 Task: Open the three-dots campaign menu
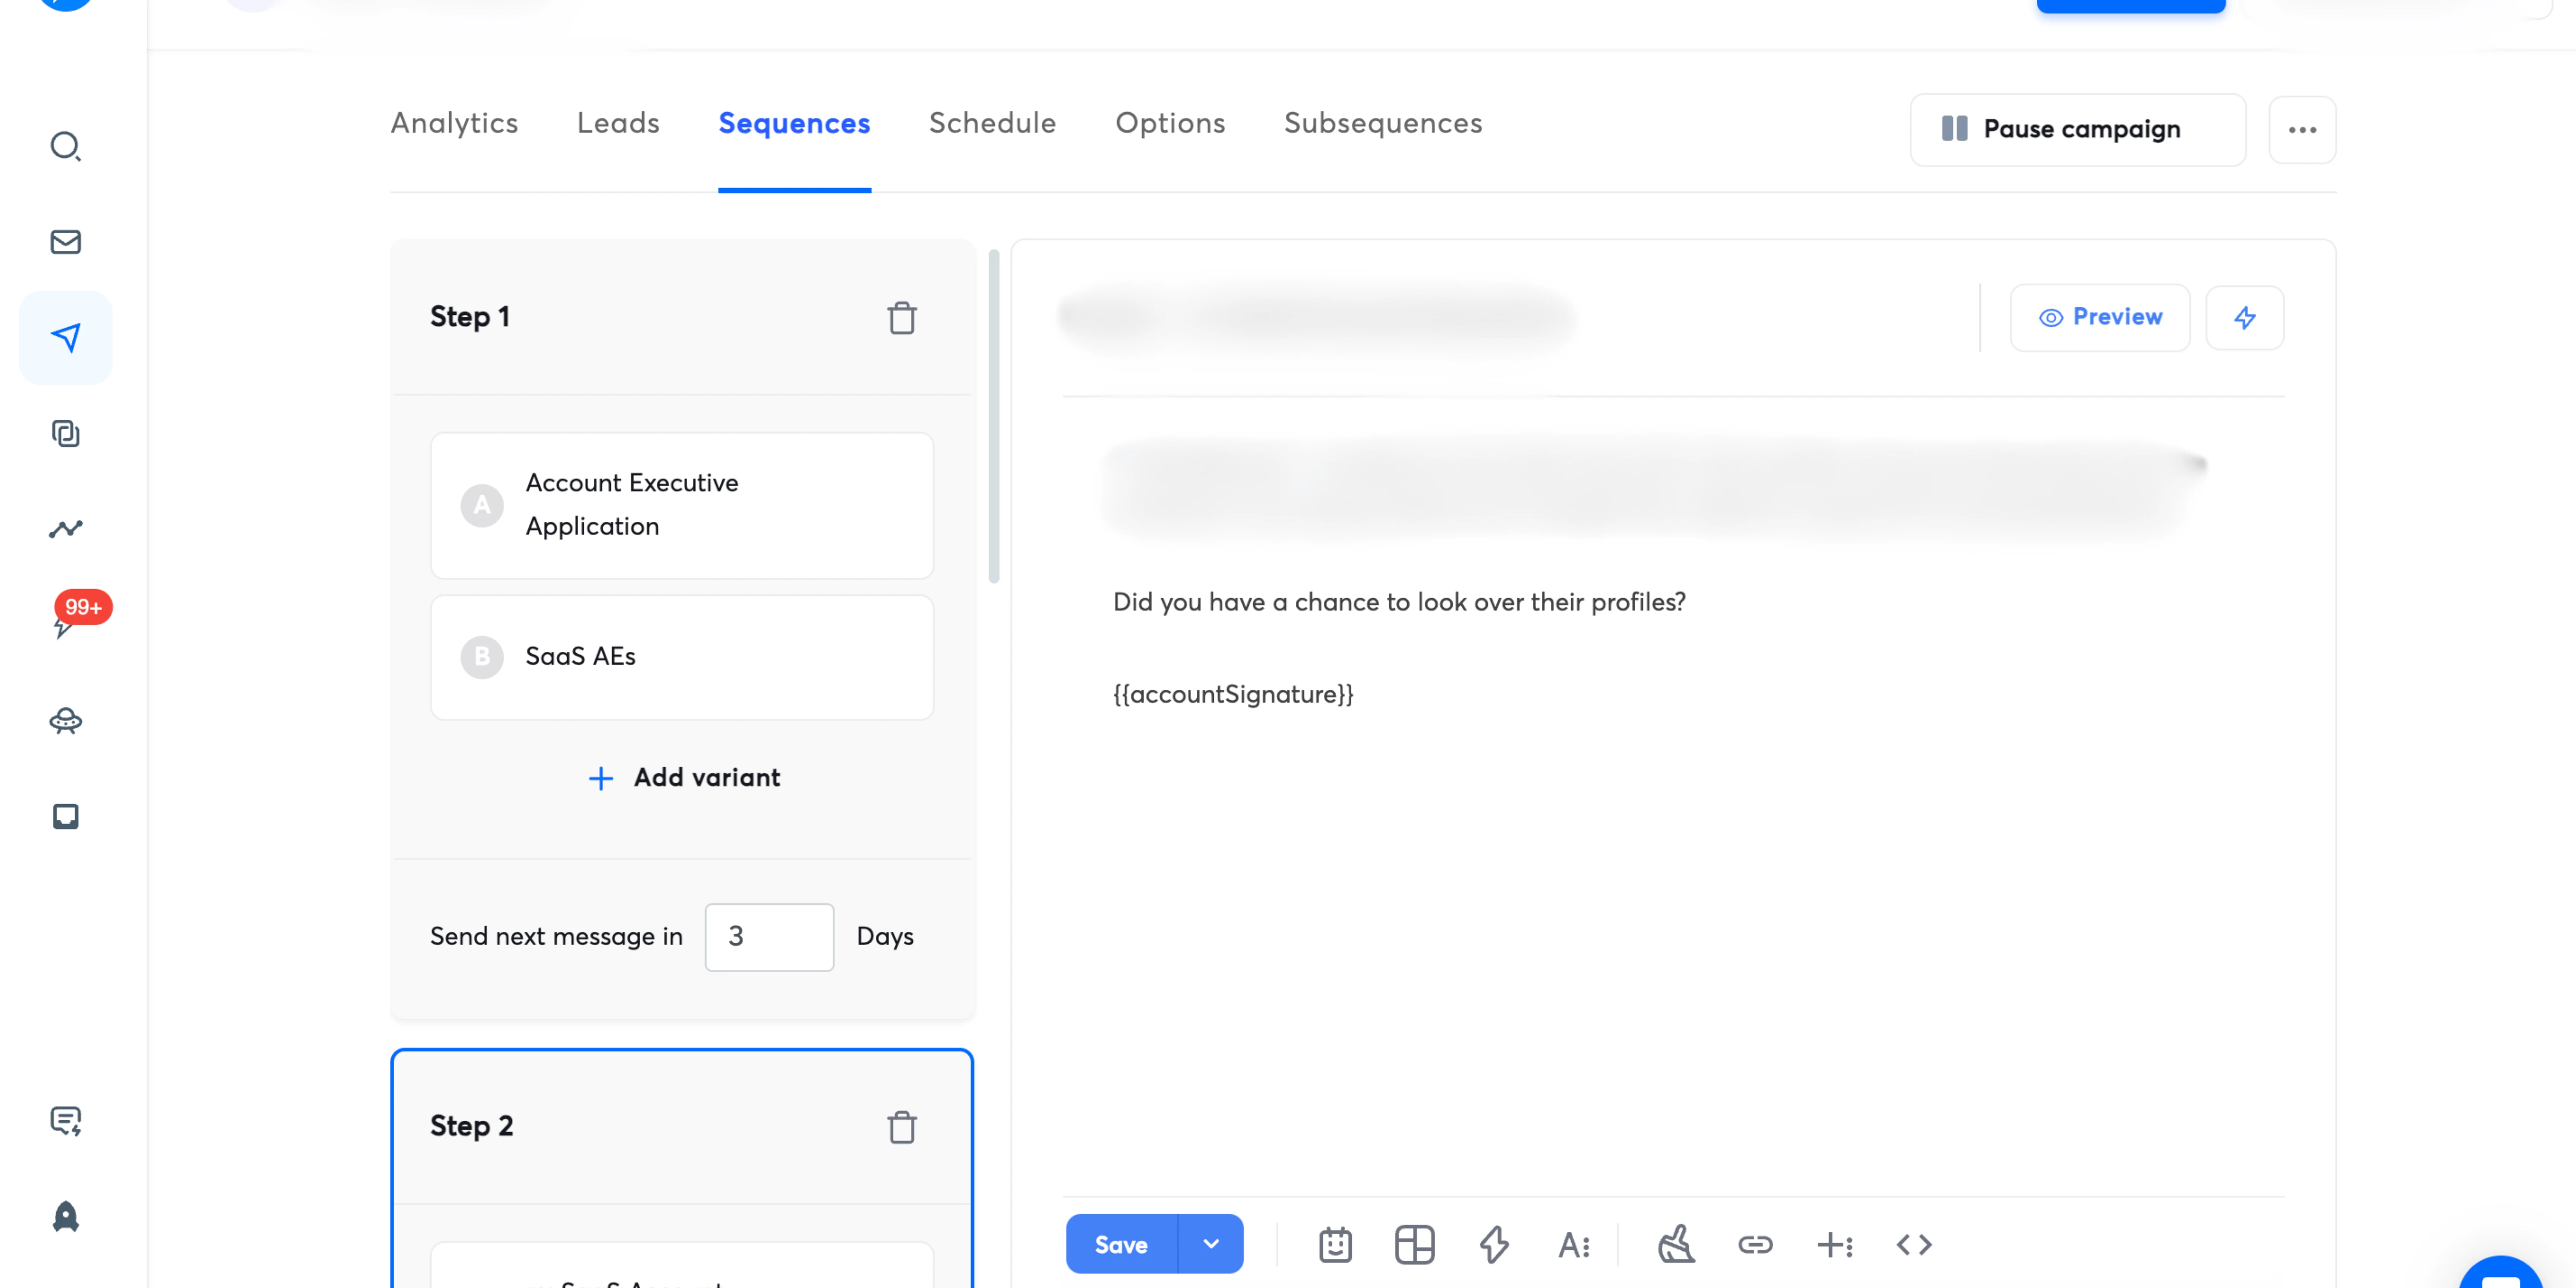pos(2302,130)
